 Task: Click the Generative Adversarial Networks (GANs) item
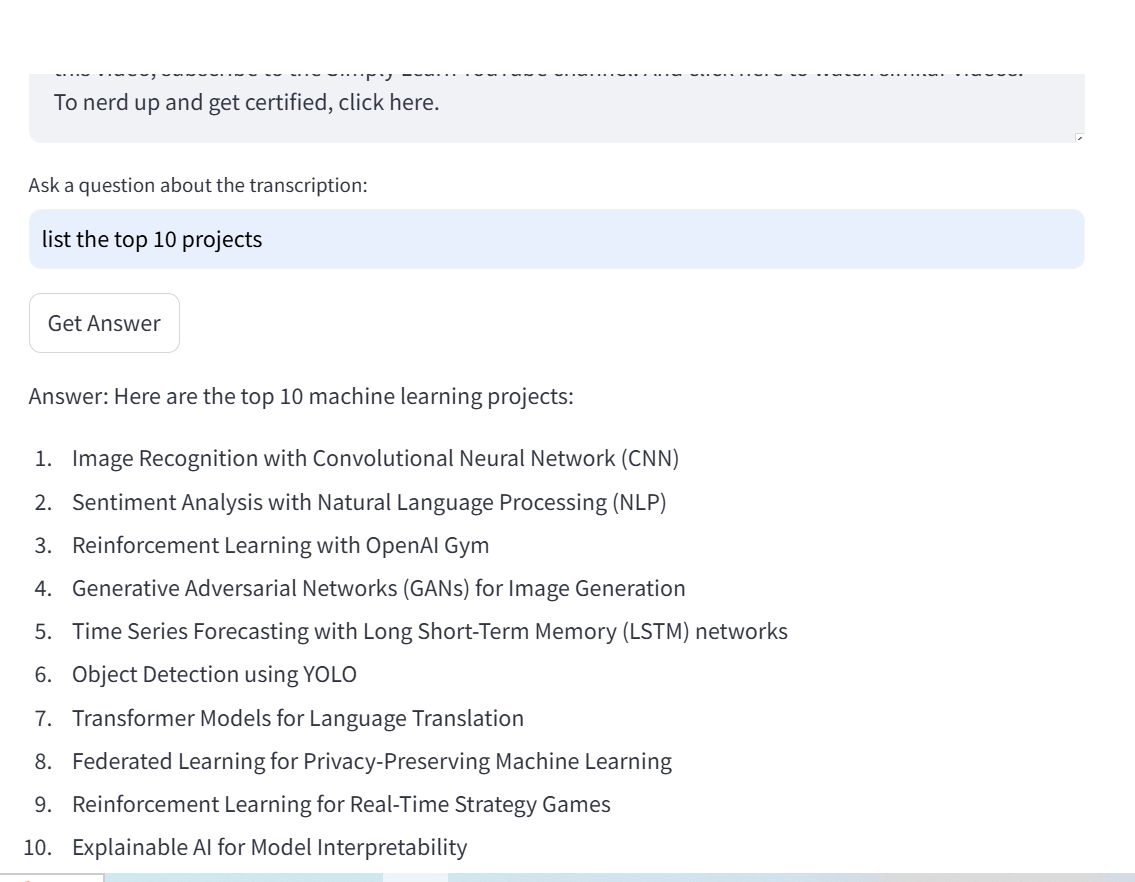(378, 588)
